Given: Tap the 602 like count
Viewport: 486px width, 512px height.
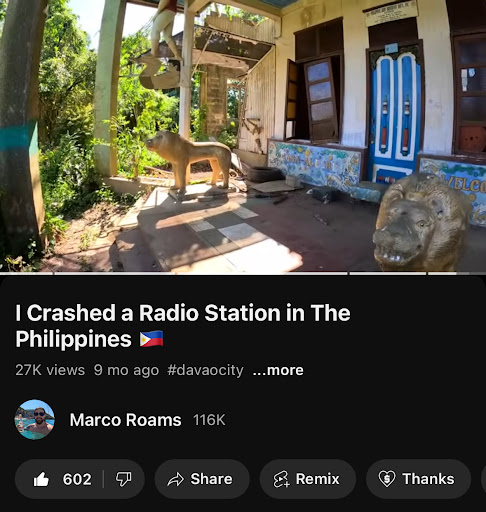Looking at the screenshot, I should (77, 479).
